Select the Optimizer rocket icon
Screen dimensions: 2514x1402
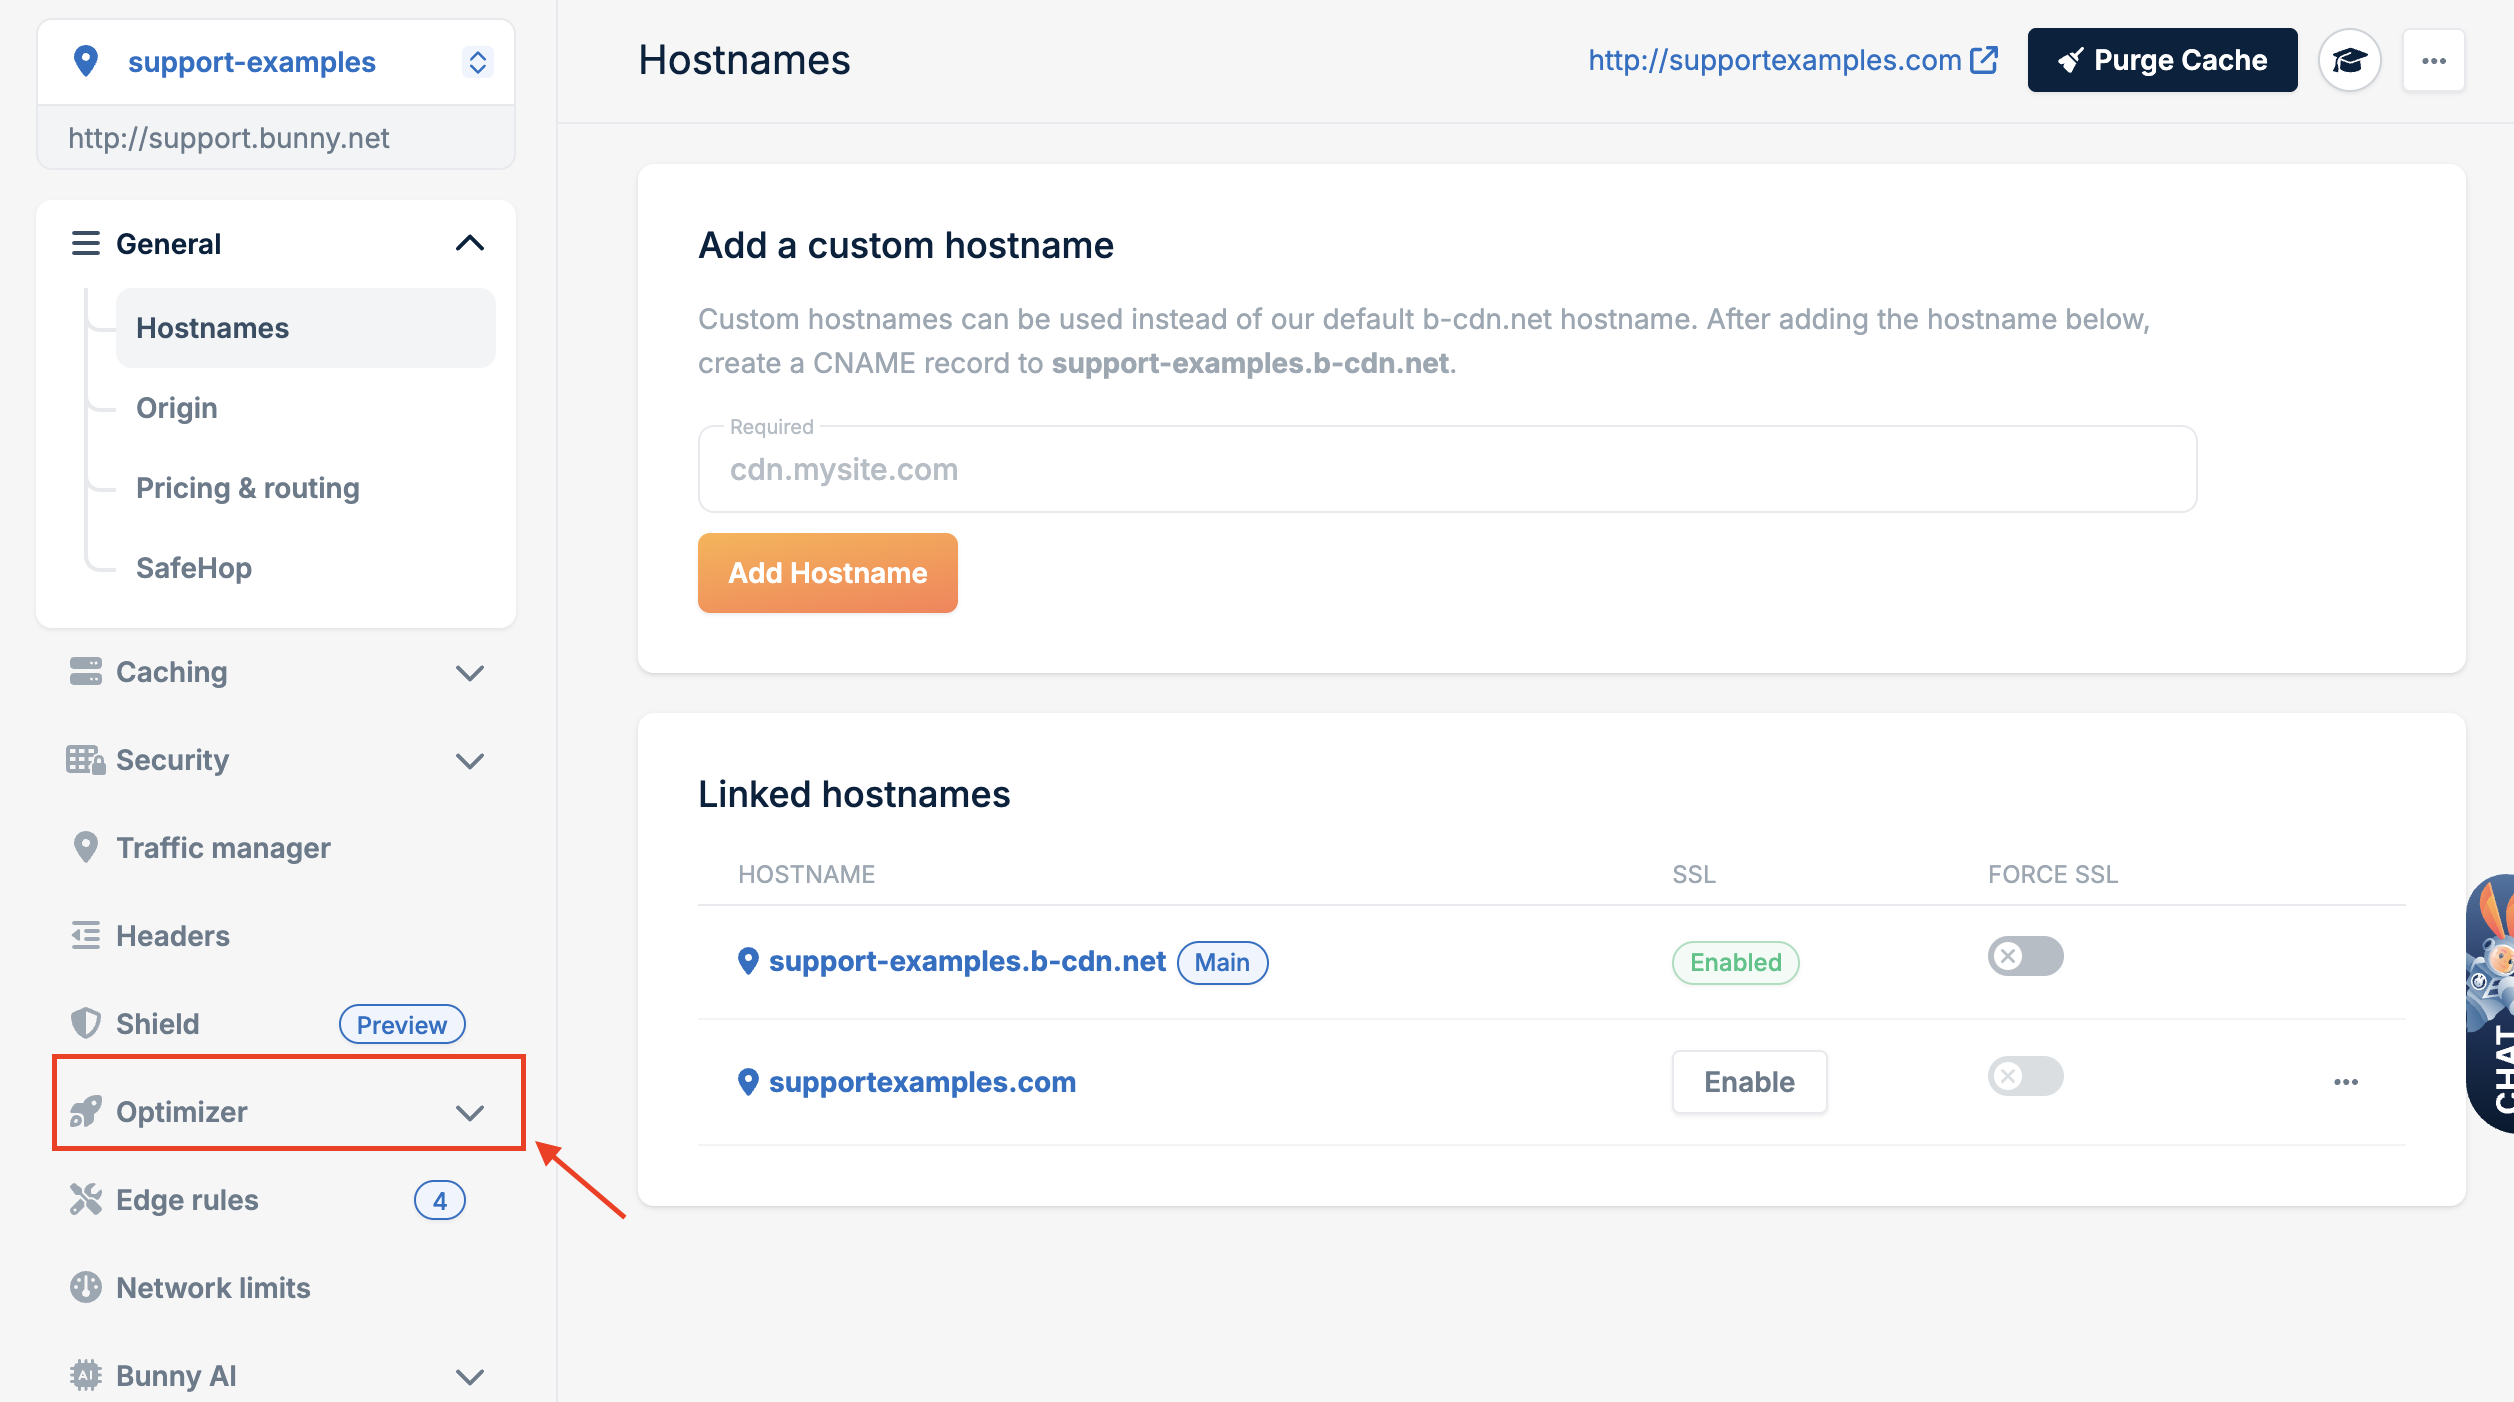click(85, 1111)
